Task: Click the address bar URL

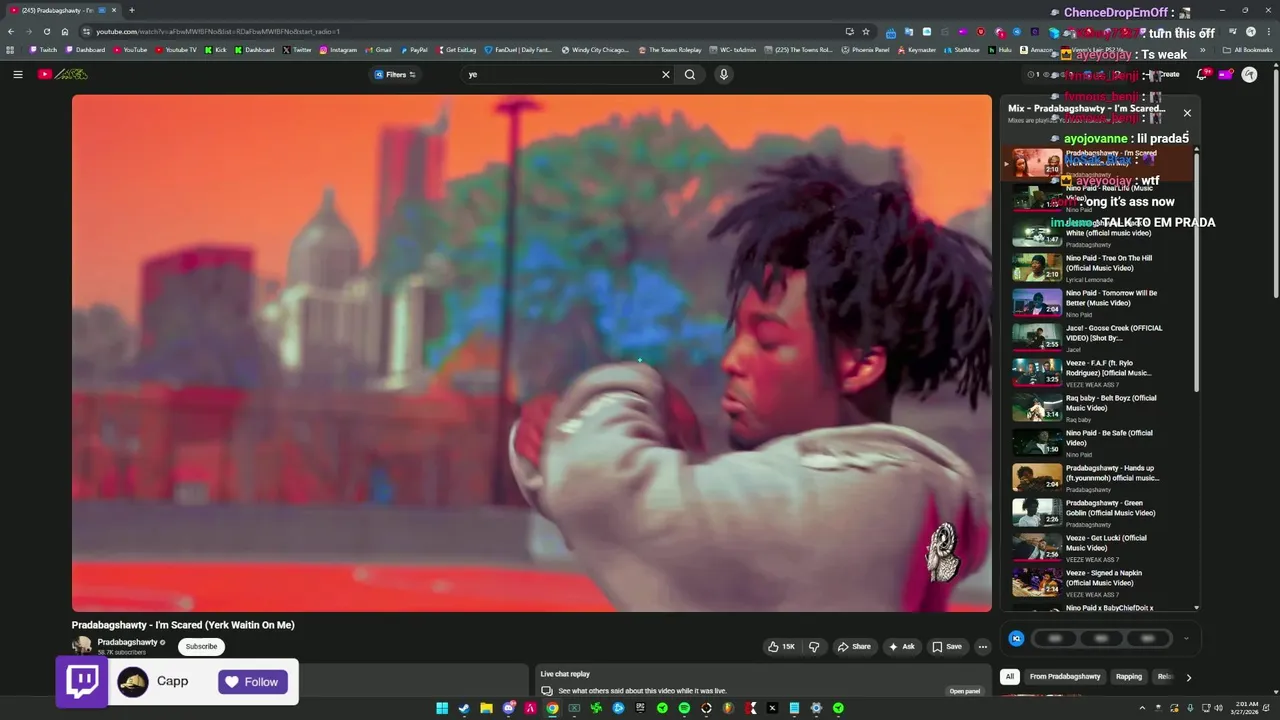Action: 217,31
